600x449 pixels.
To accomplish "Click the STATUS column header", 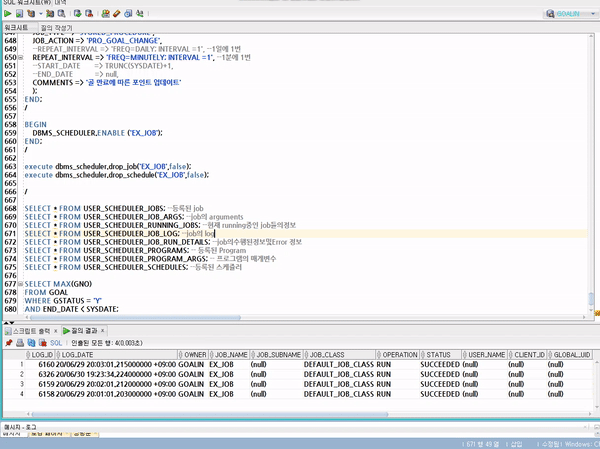I will coord(440,355).
